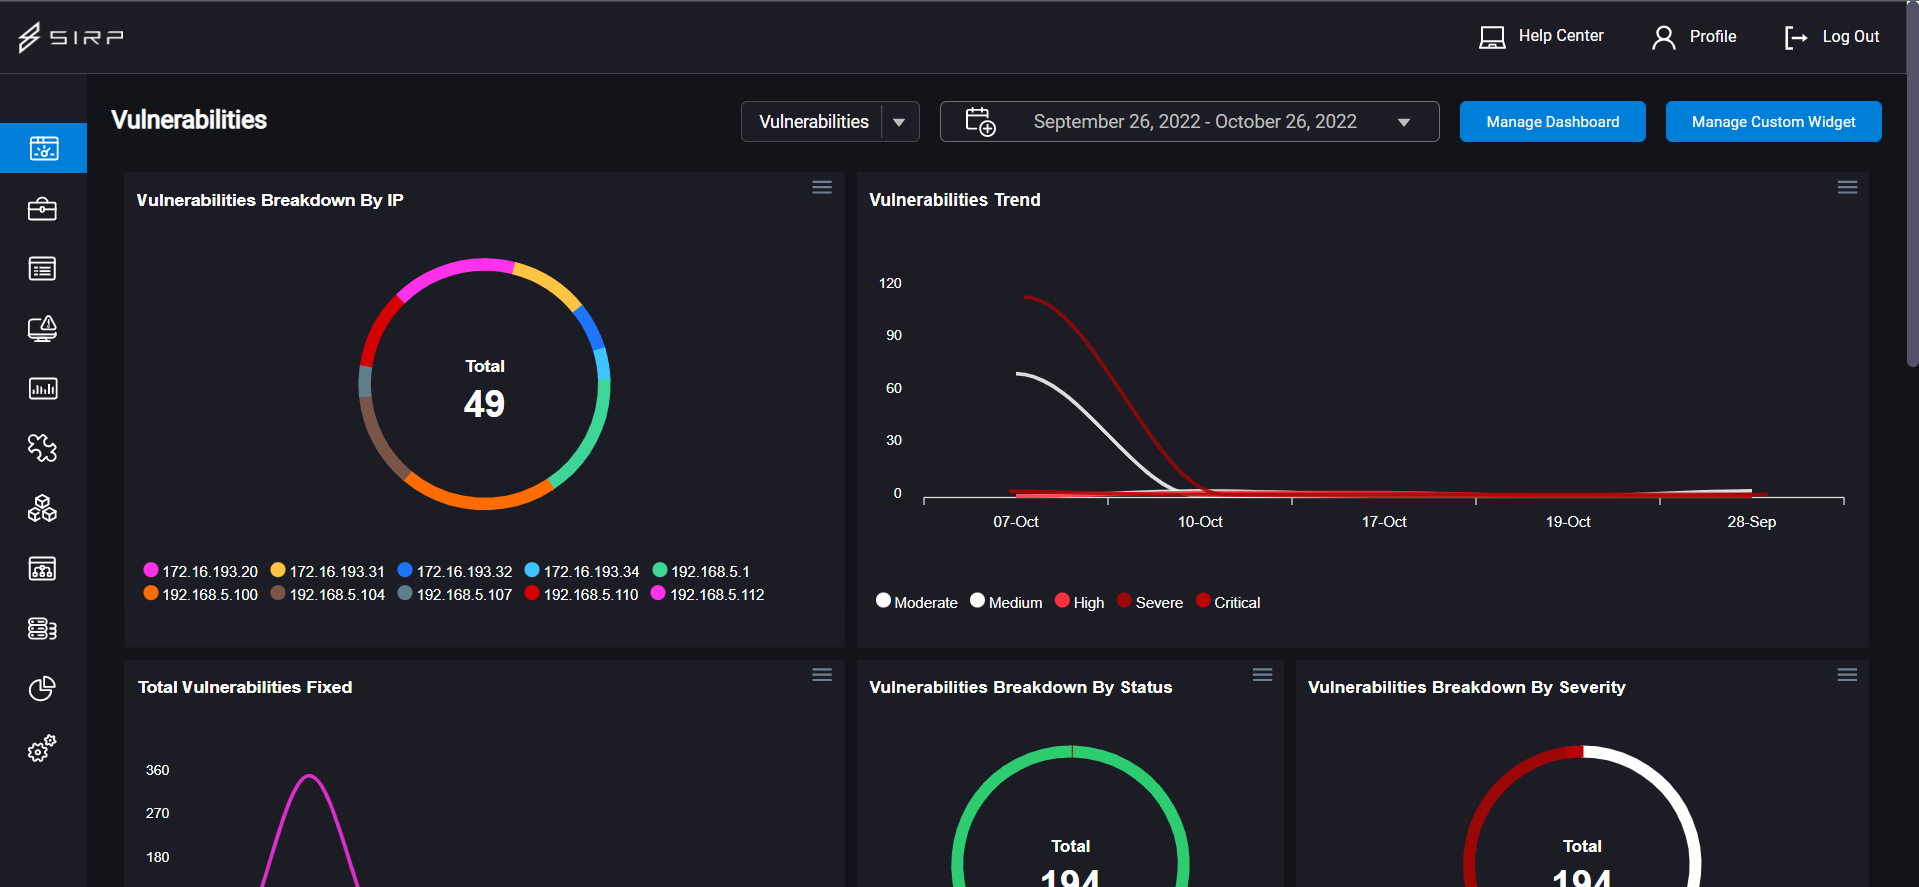
Task: Open menu of Vulnerabilities Trend widget
Action: 1847,187
